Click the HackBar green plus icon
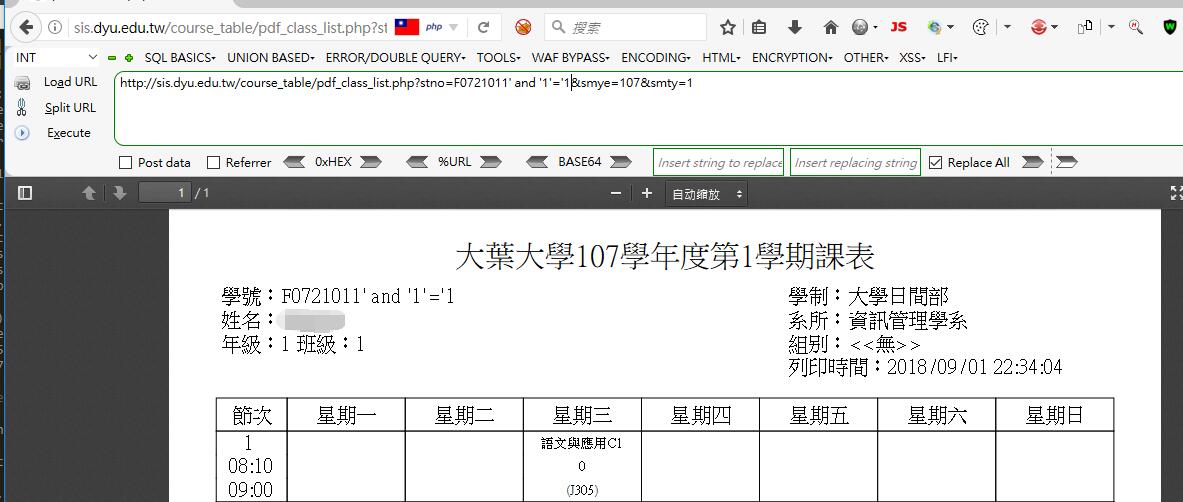Screen dimensions: 1183x502 (x=129, y=57)
